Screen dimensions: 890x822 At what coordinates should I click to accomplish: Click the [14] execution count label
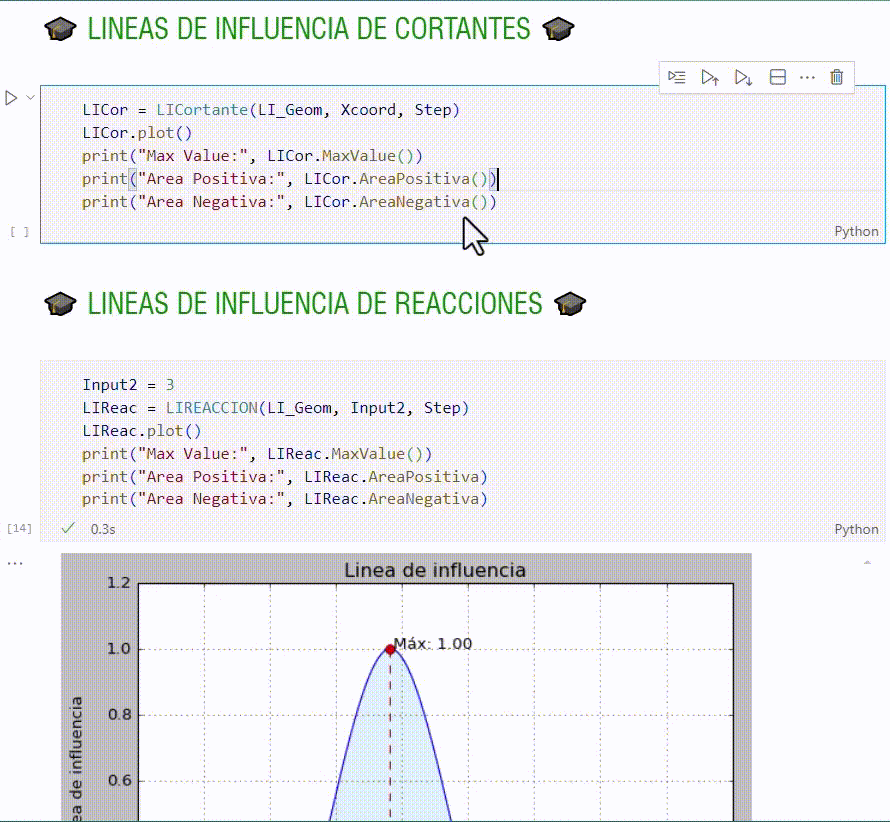point(19,528)
